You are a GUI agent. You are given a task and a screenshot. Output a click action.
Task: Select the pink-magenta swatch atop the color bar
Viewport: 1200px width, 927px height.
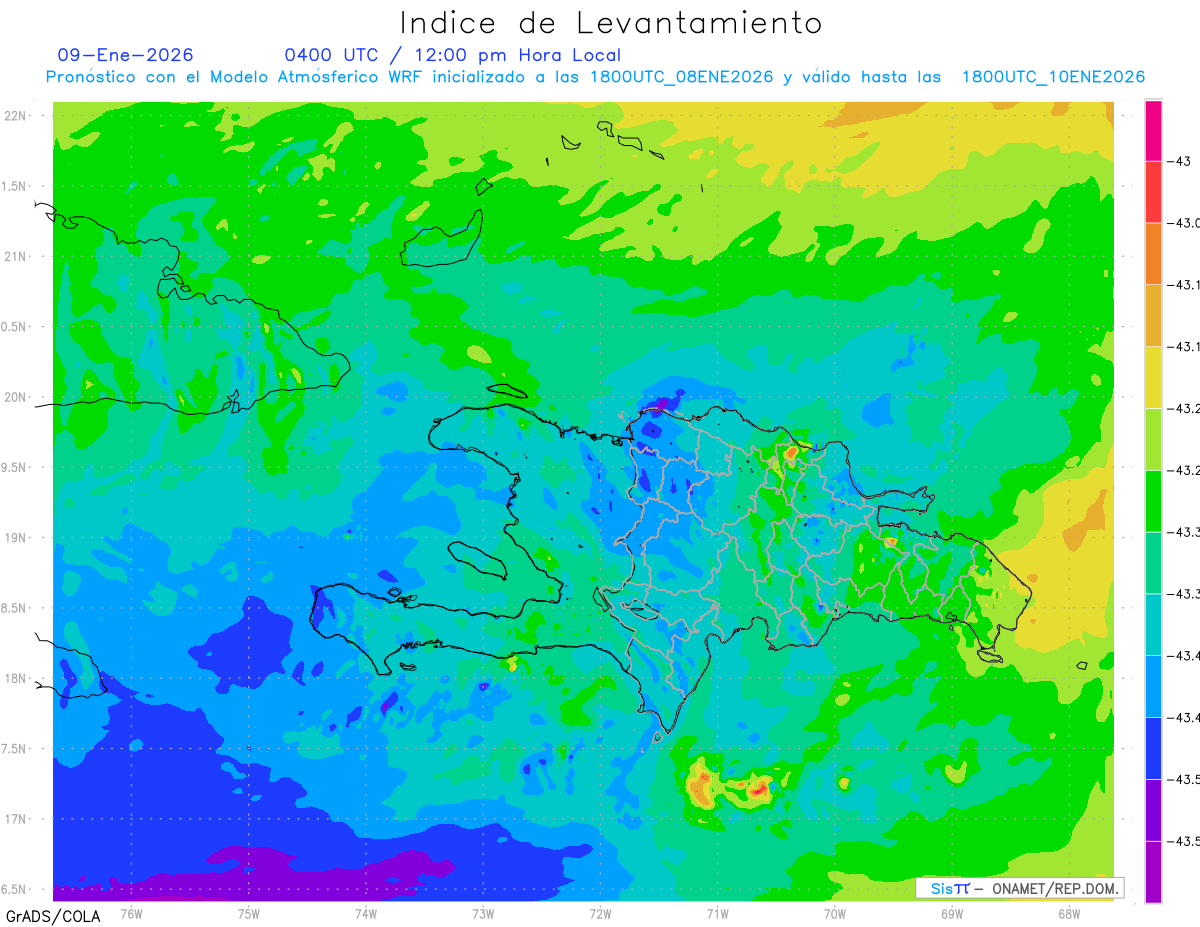point(1153,130)
